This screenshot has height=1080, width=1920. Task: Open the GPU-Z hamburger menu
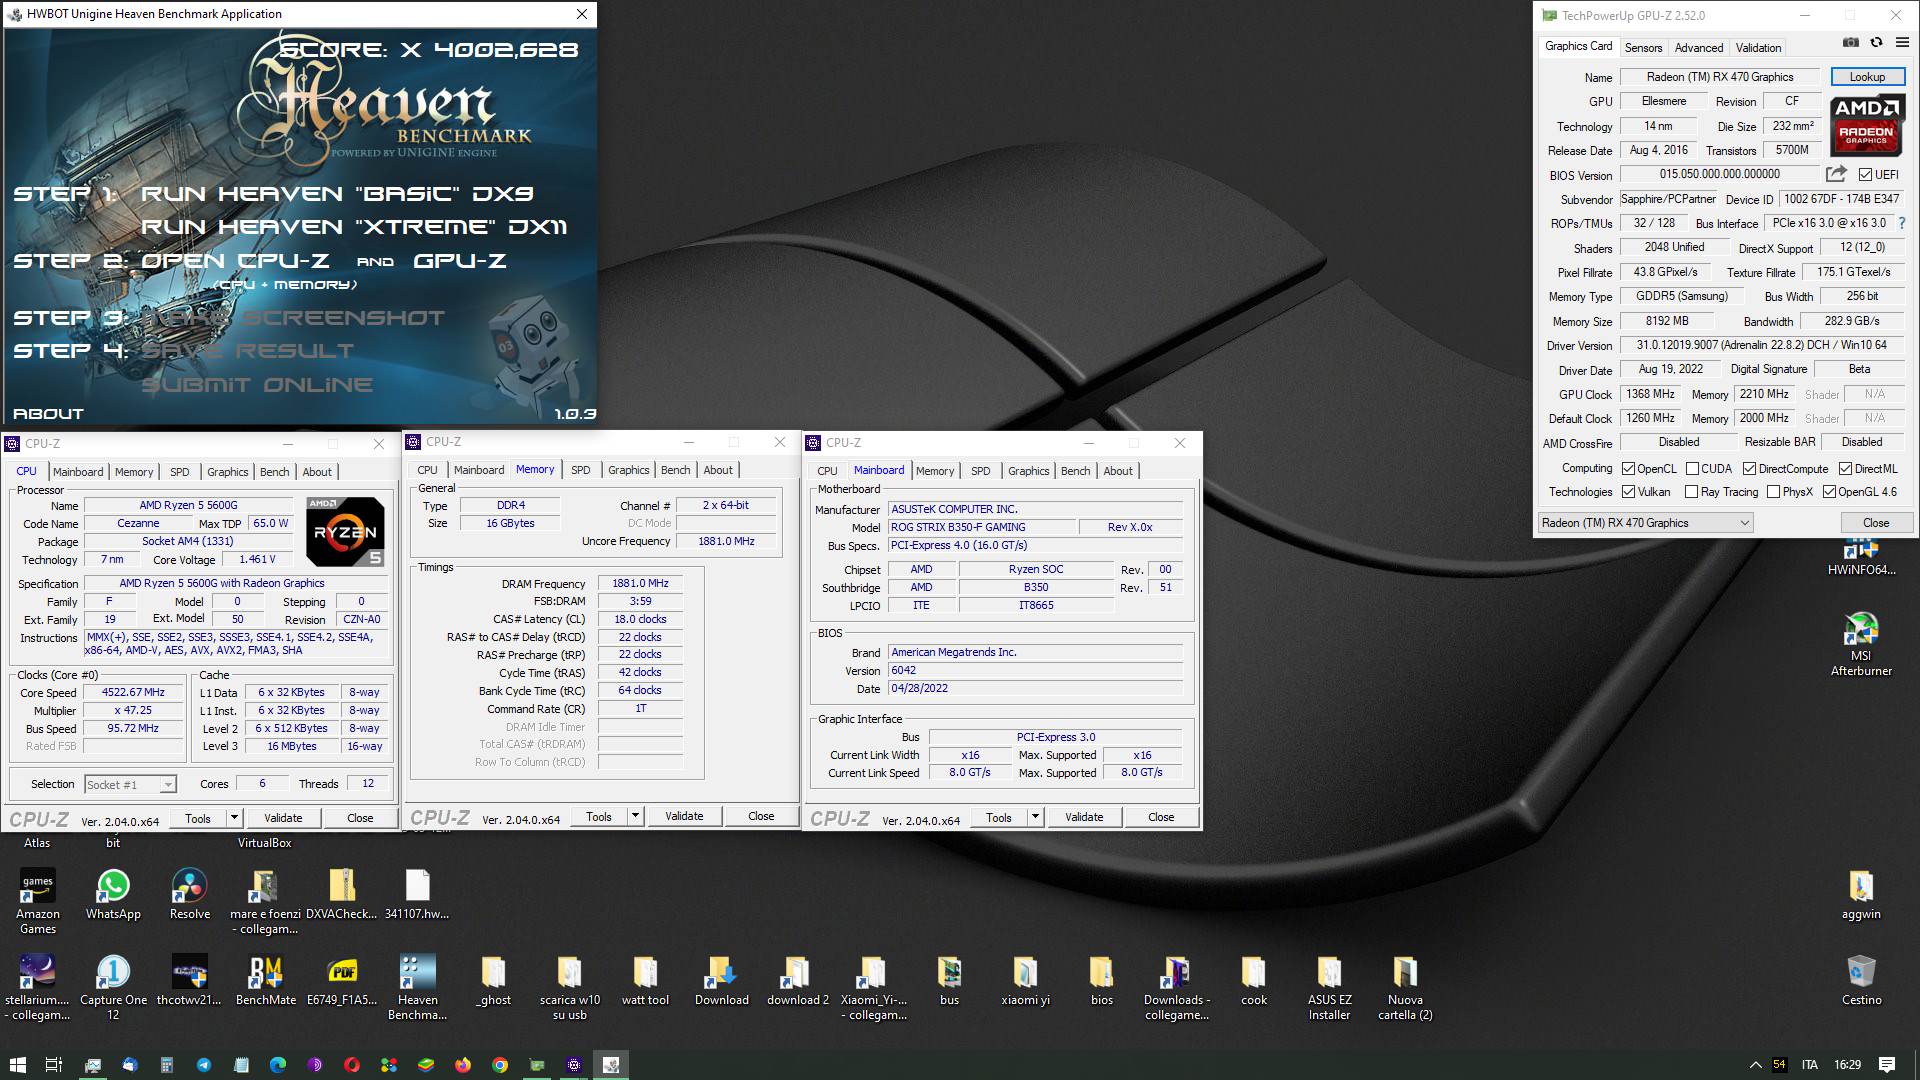point(1902,43)
